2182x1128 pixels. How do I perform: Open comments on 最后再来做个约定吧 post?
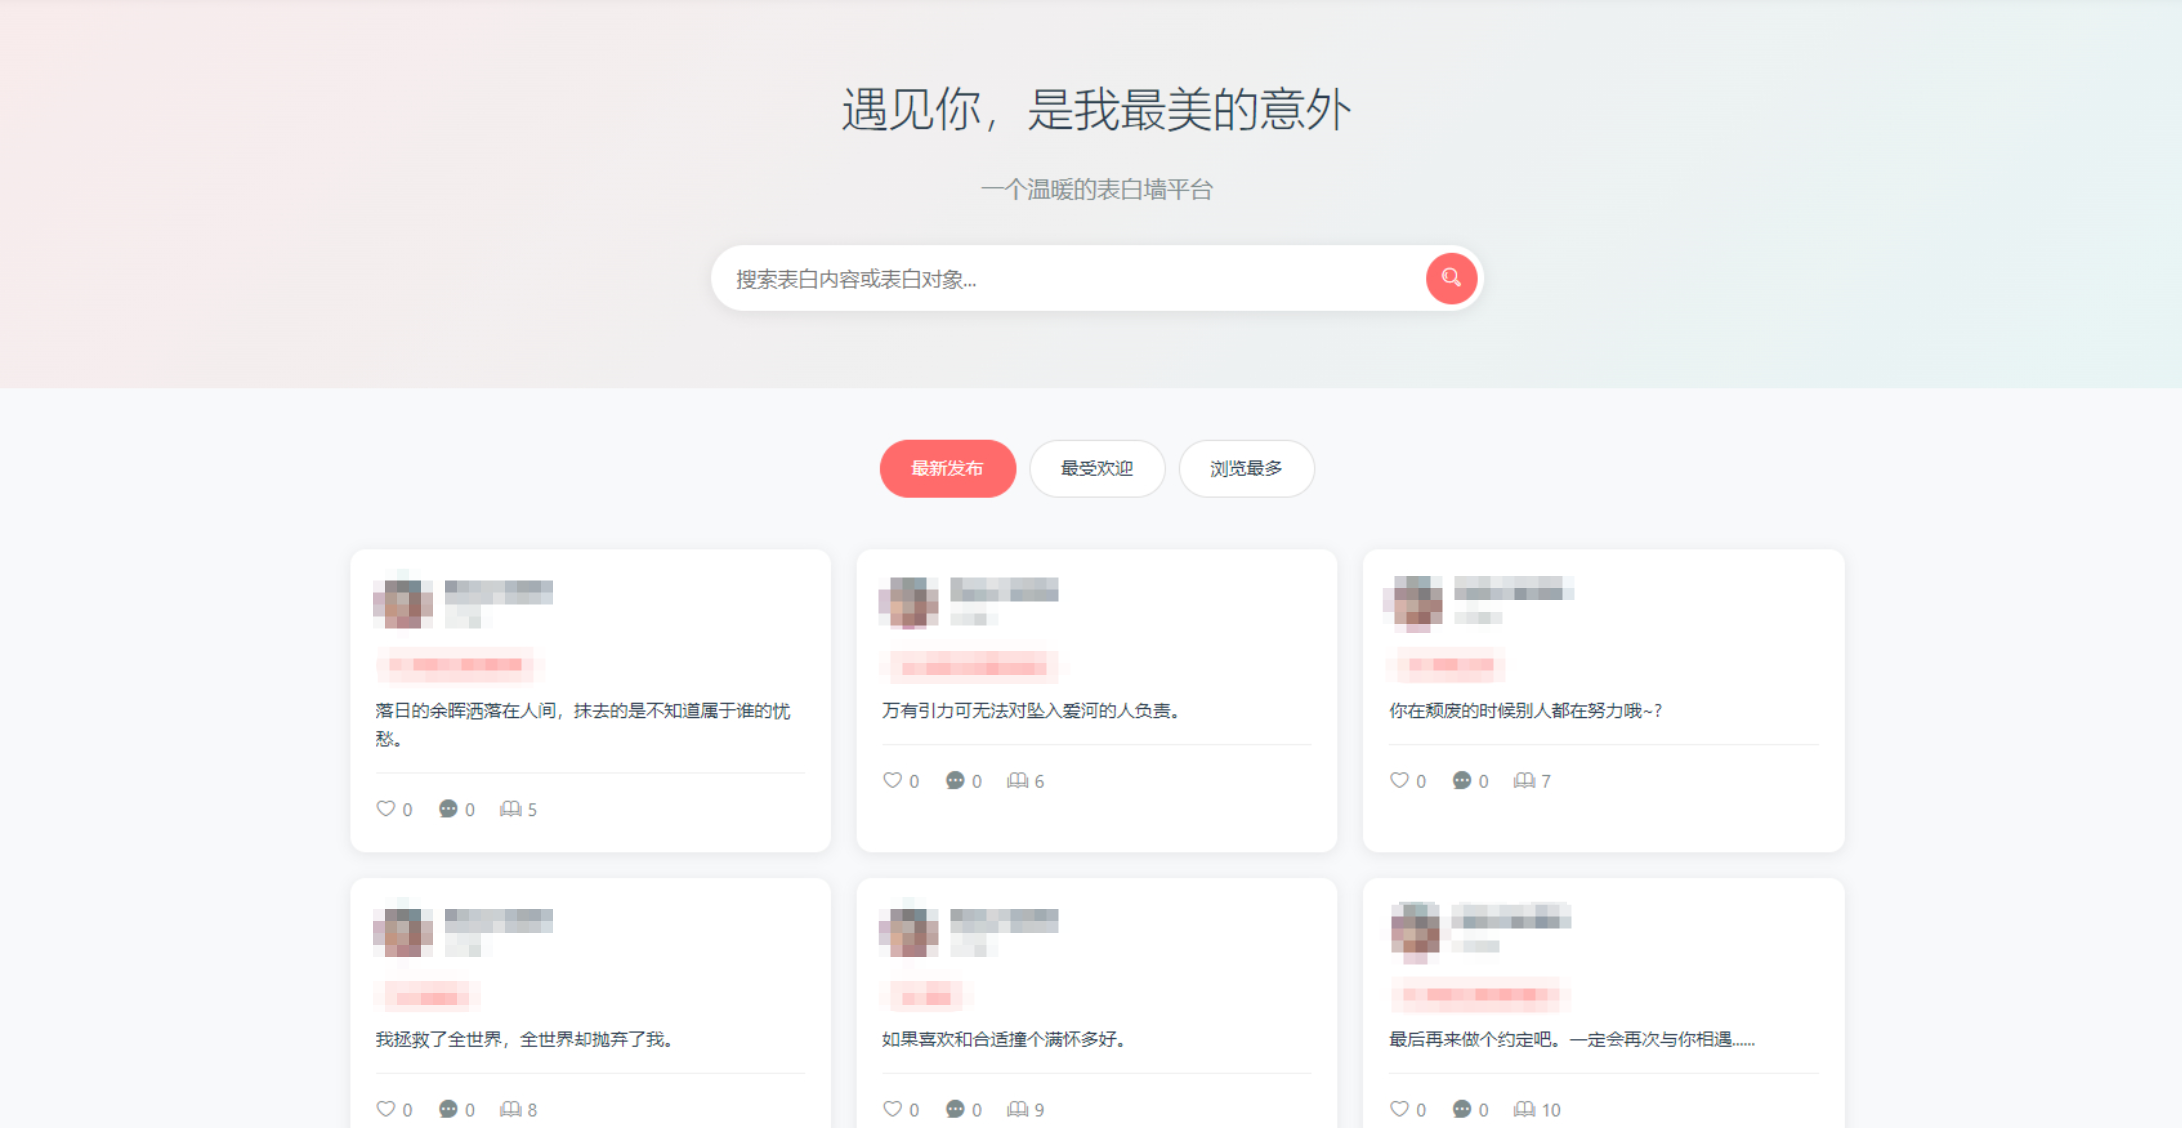(x=1461, y=1108)
